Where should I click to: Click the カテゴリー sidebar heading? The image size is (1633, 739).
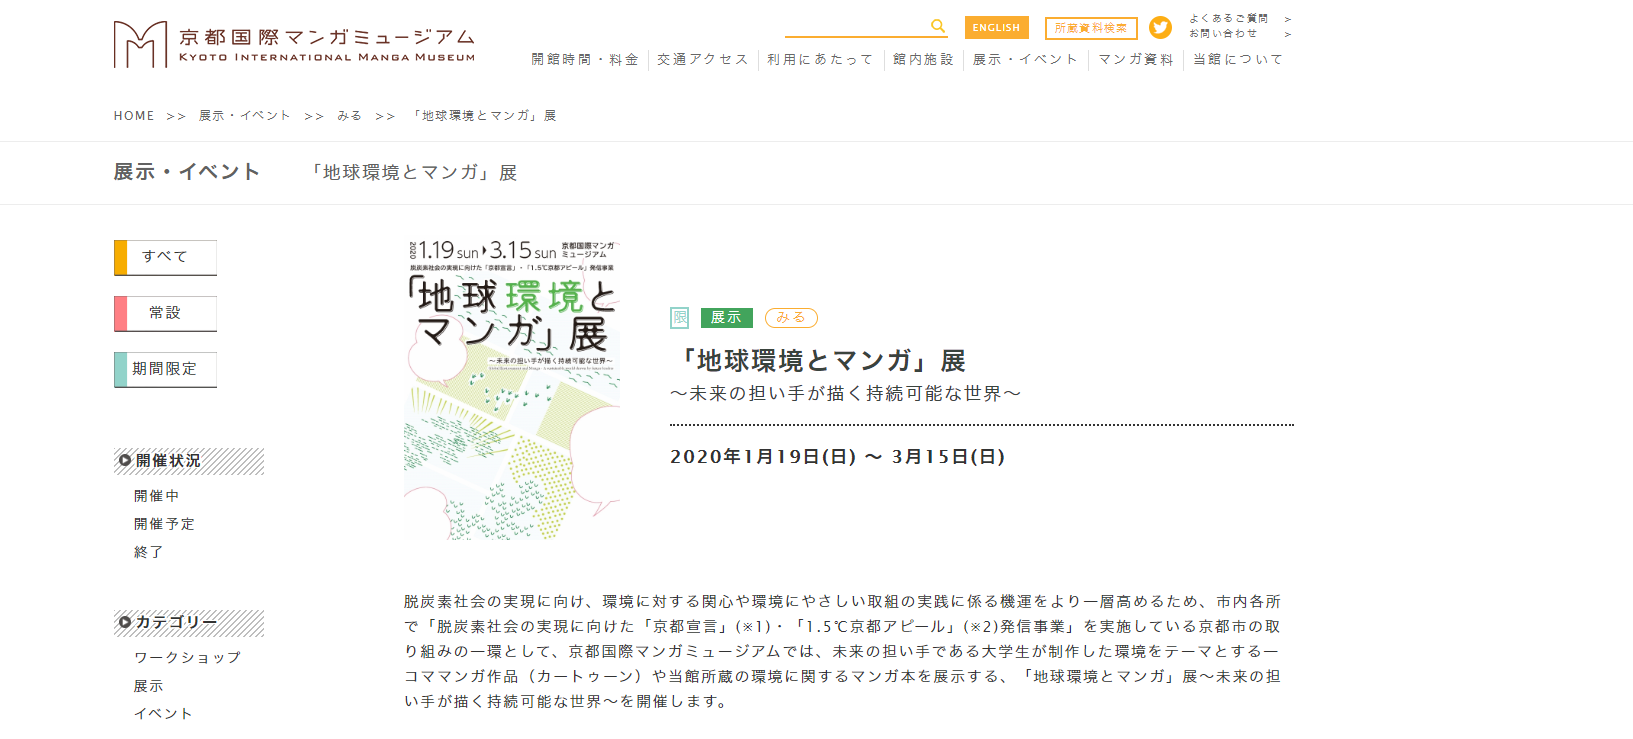189,623
